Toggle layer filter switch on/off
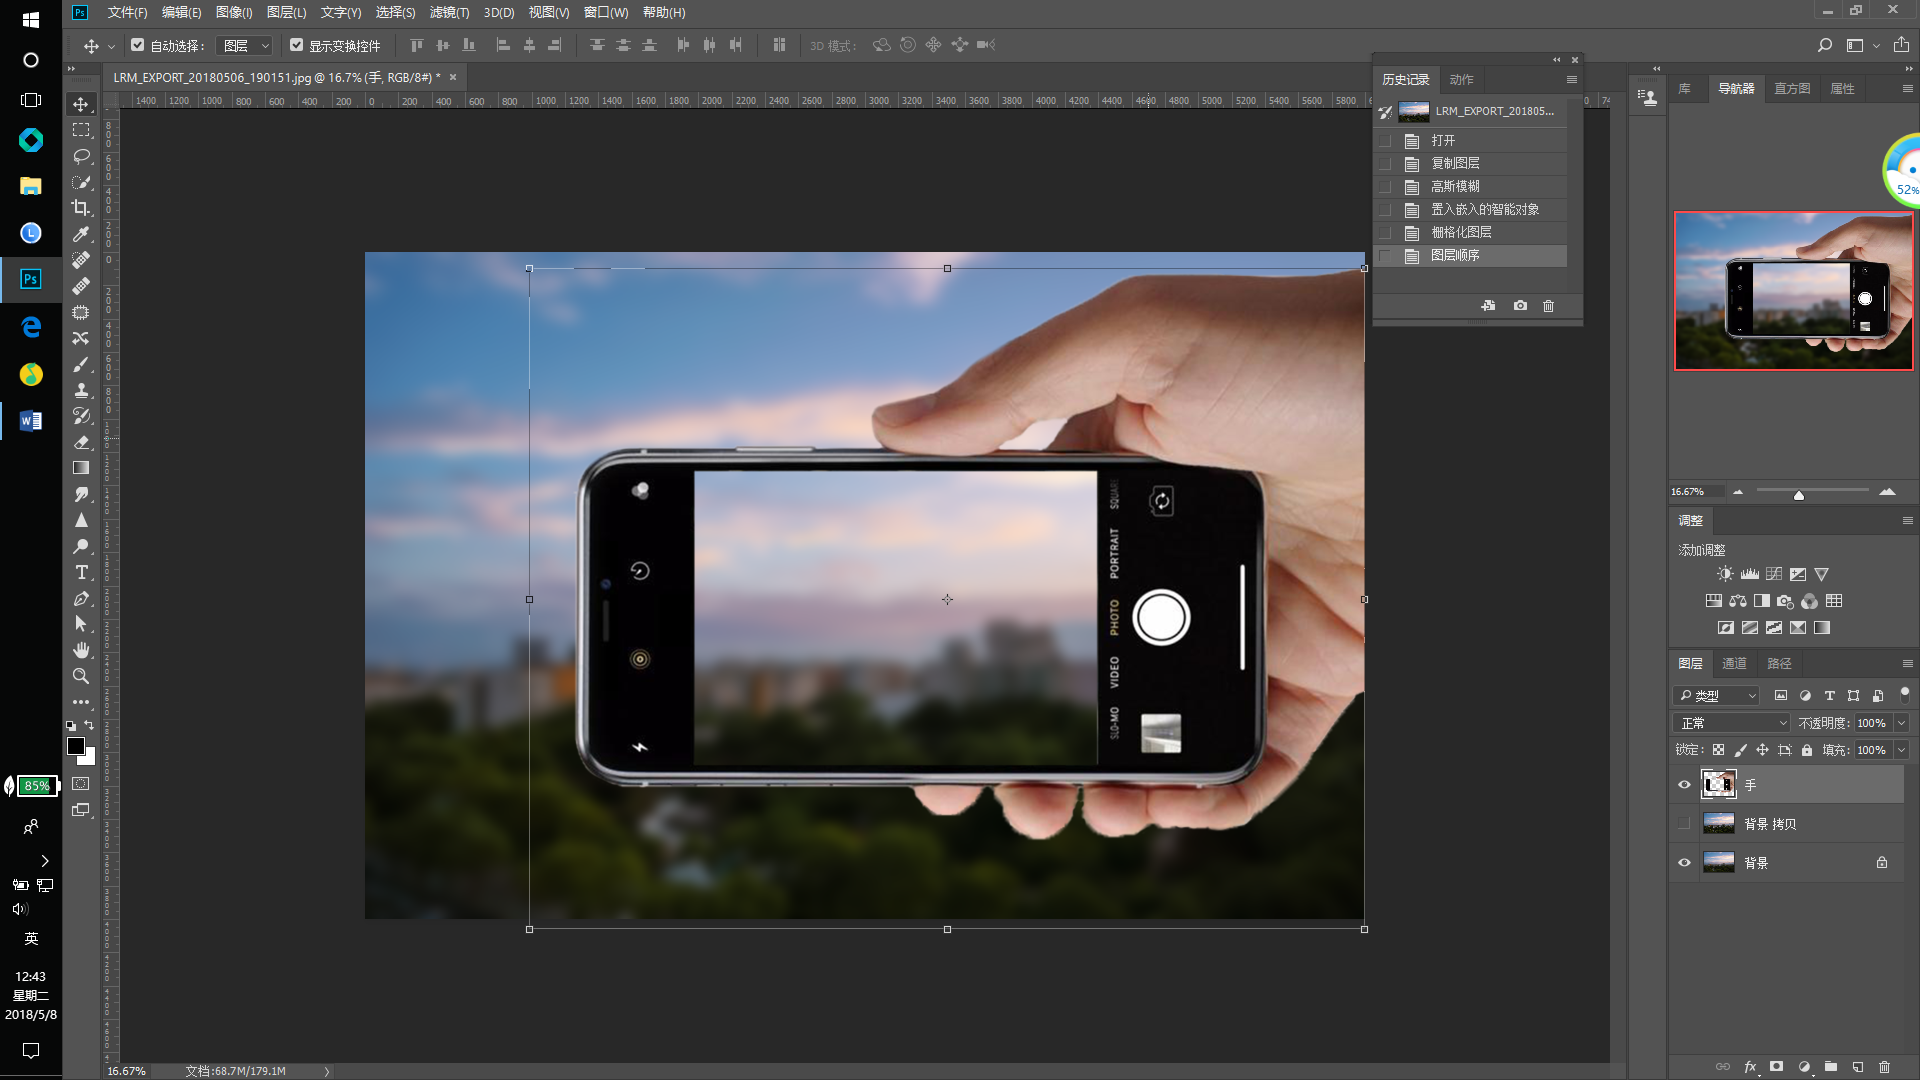The image size is (1920, 1080). point(1904,694)
